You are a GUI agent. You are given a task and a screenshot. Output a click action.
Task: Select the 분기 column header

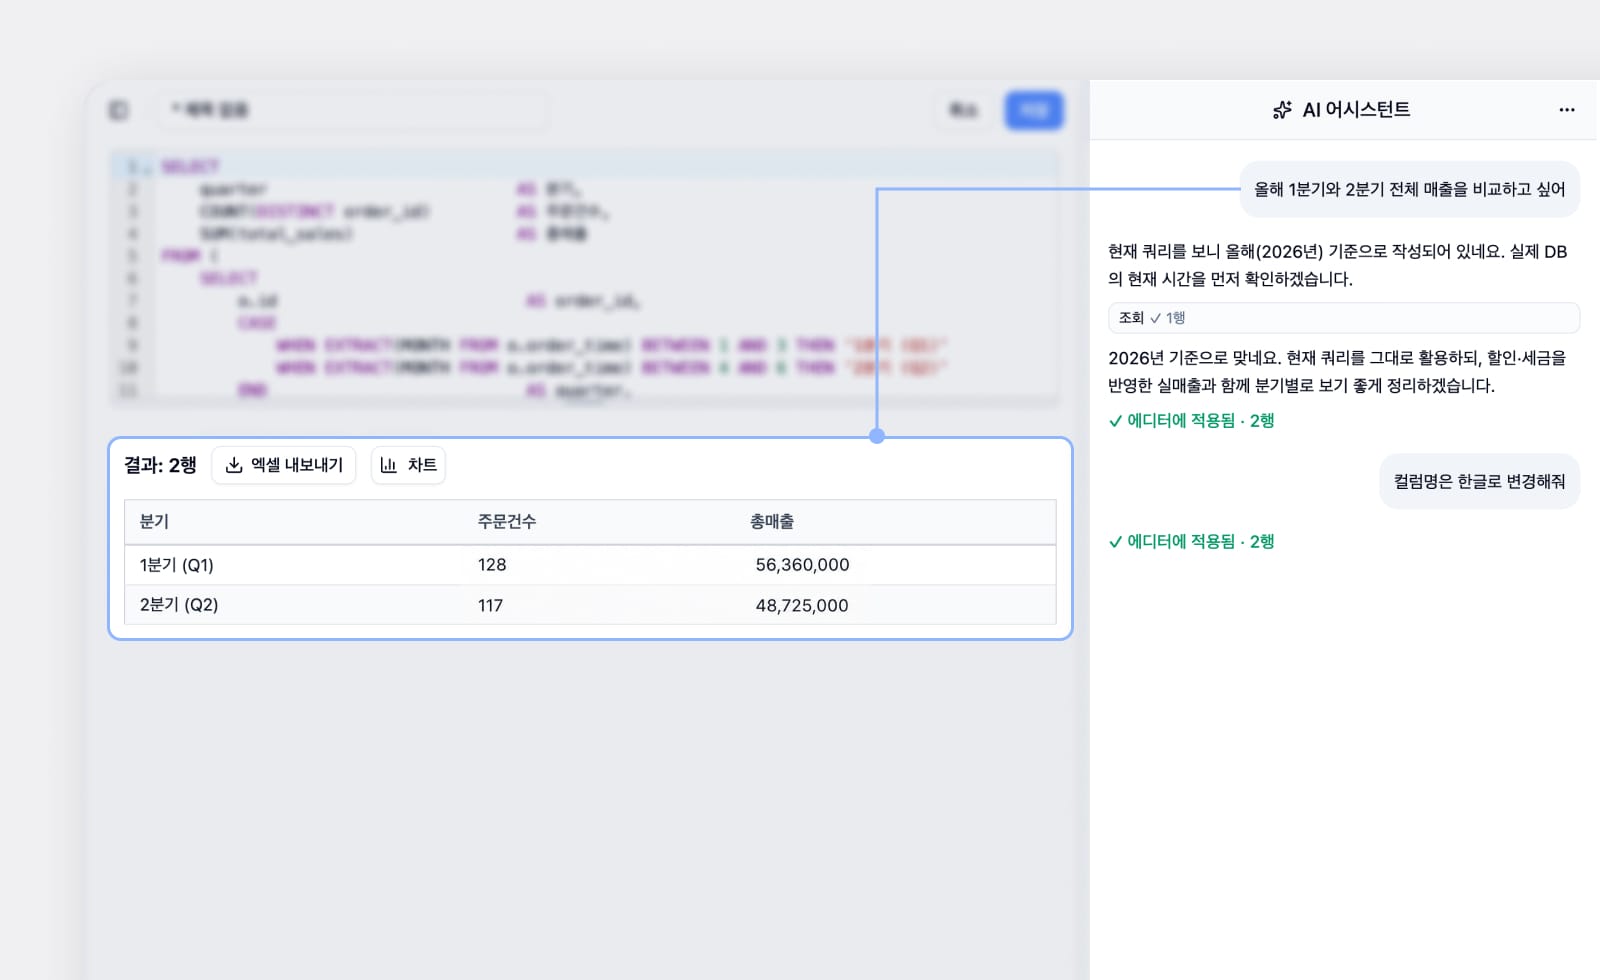click(154, 522)
